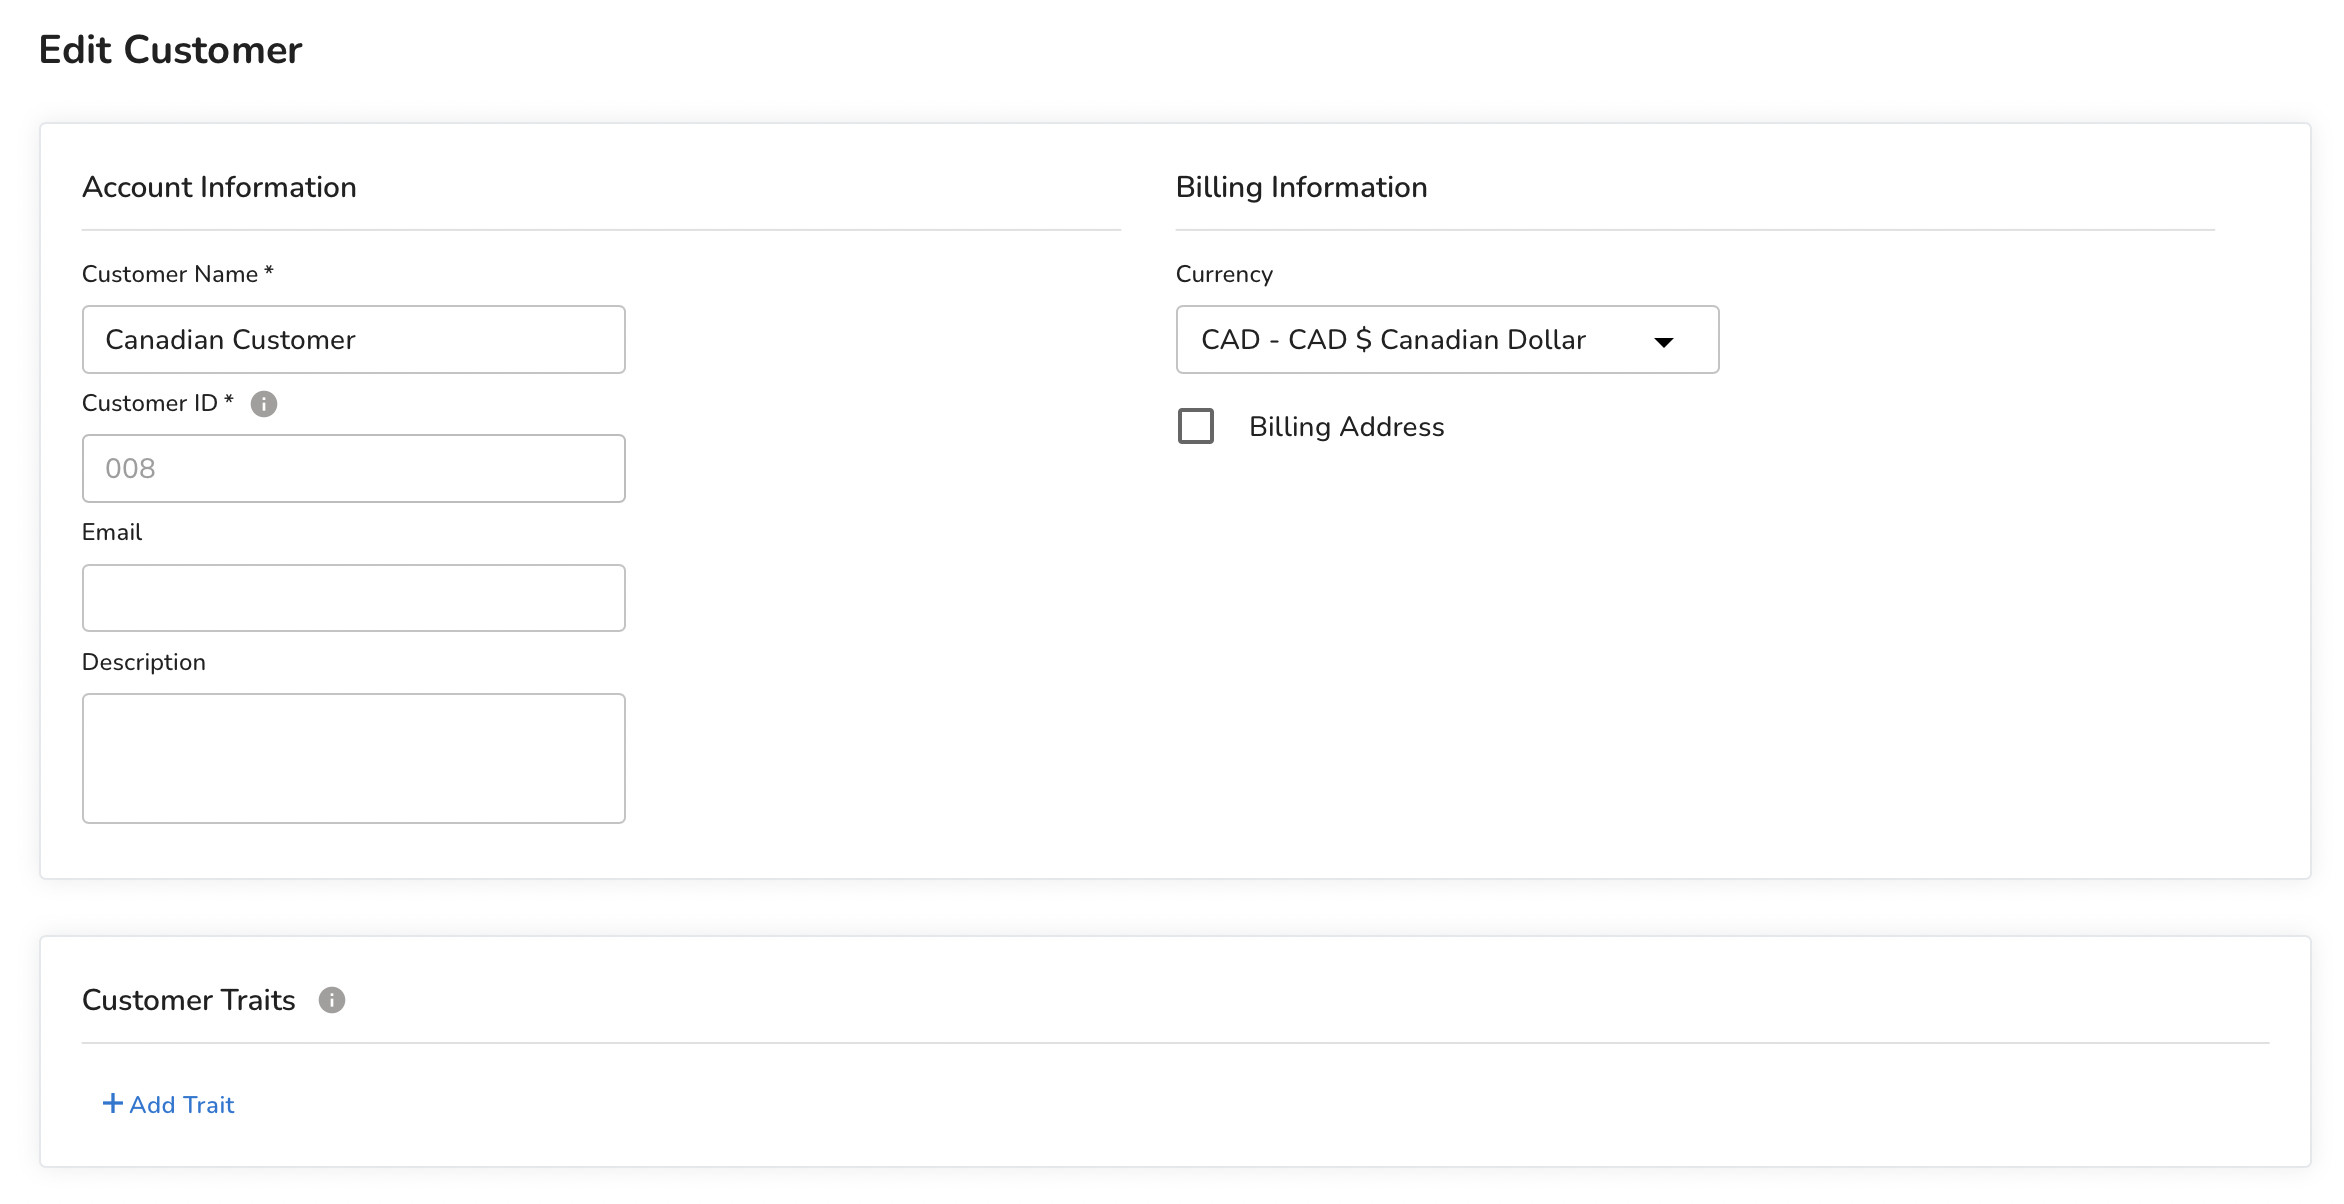2344x1204 pixels.
Task: Click the Customer Traits info icon
Action: coord(332,1000)
